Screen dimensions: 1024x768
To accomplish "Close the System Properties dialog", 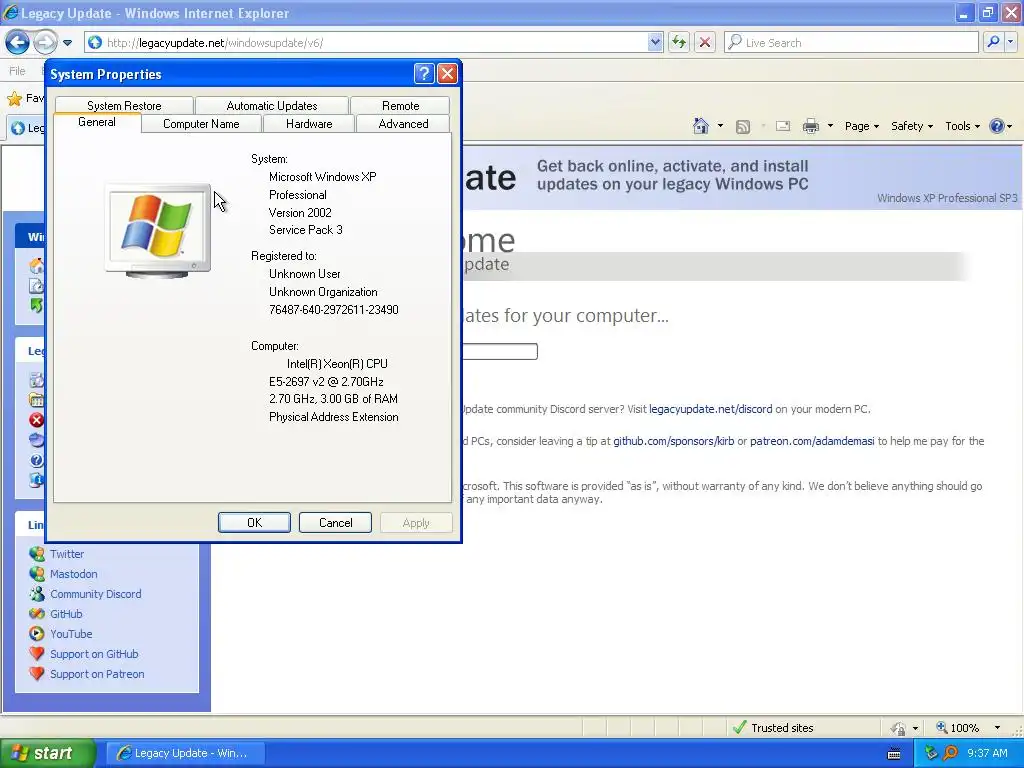I will pos(447,74).
